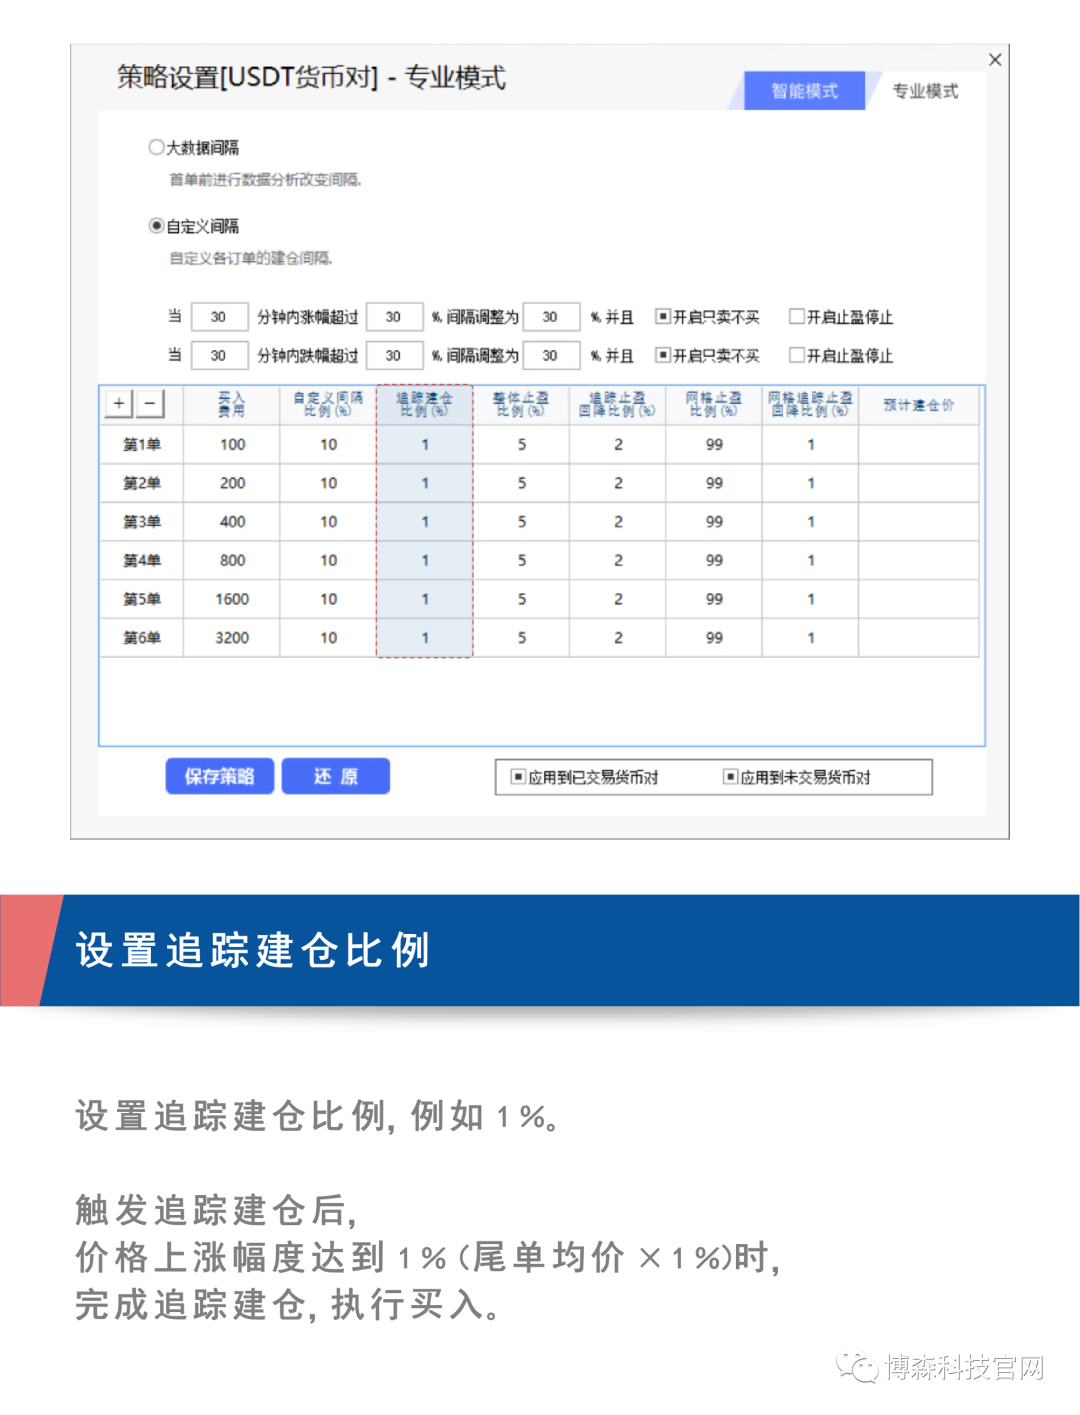Image resolution: width=1080 pixels, height=1415 pixels.
Task: Toggle 应用到已交易货币对 checkbox
Action: pyautogui.click(x=518, y=777)
